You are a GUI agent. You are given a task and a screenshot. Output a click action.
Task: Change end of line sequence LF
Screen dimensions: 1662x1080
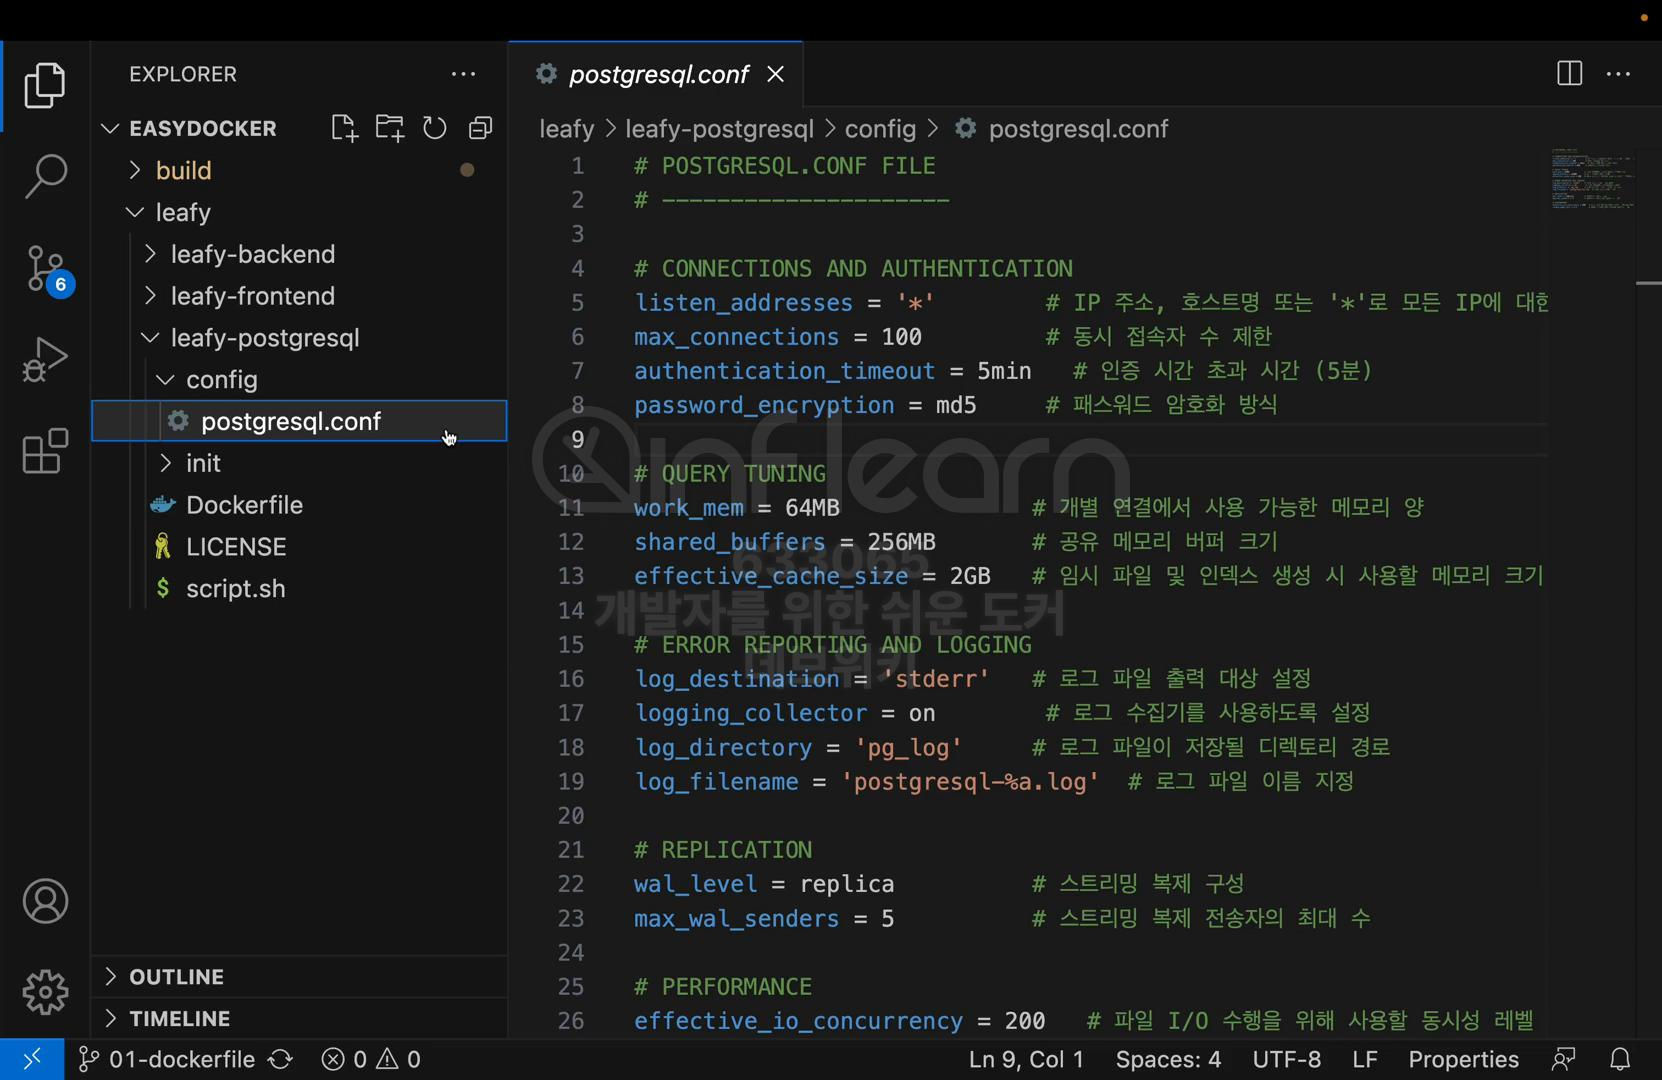(x=1365, y=1059)
